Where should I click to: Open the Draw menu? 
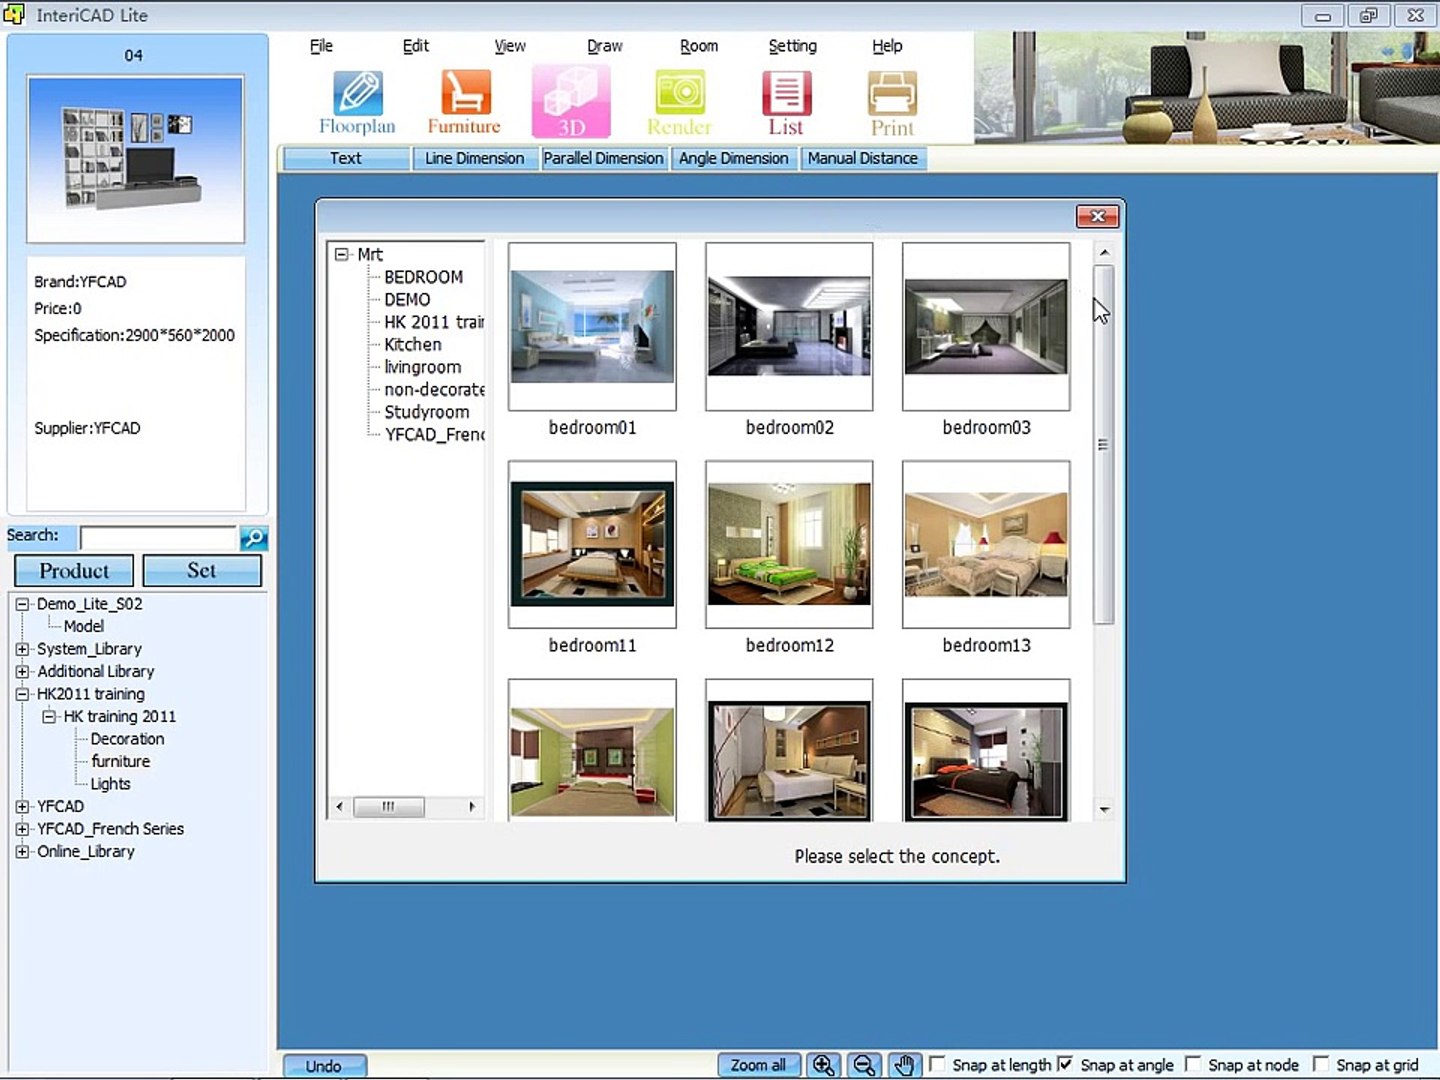[x=604, y=46]
